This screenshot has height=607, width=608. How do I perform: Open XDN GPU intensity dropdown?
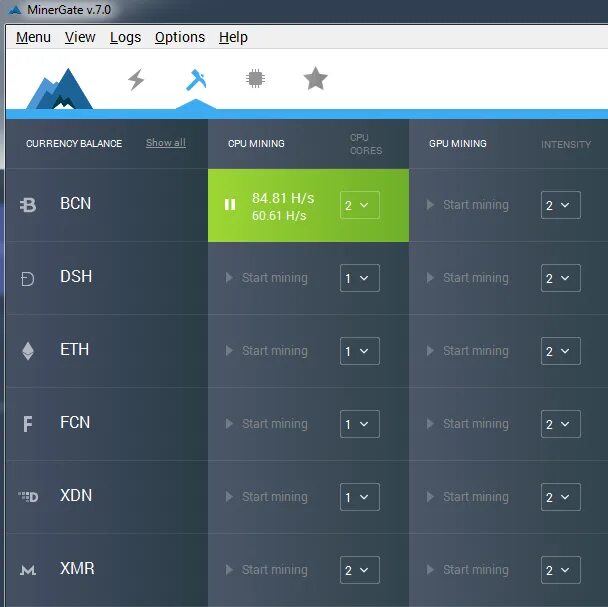click(561, 497)
